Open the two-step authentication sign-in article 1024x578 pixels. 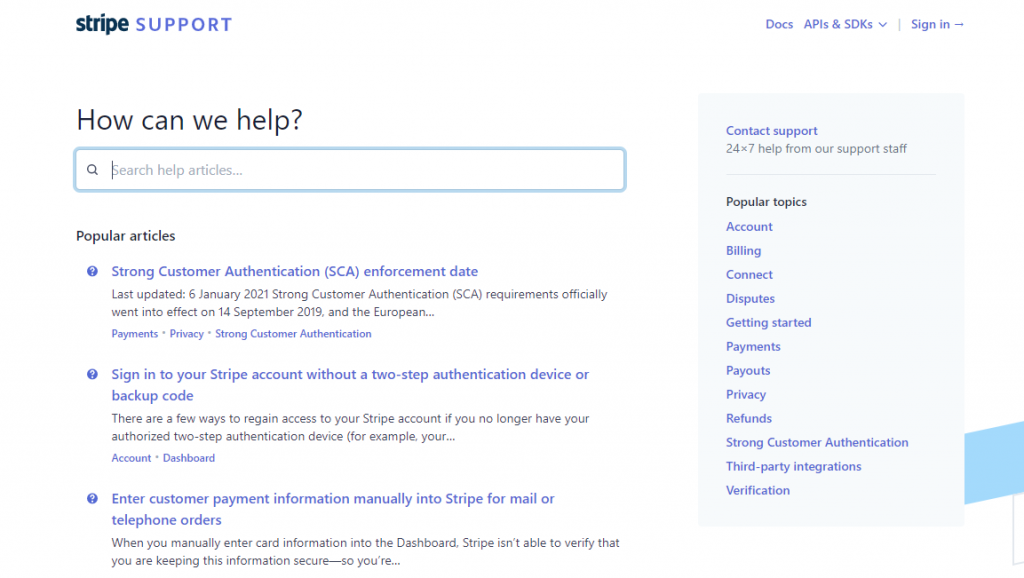click(350, 385)
